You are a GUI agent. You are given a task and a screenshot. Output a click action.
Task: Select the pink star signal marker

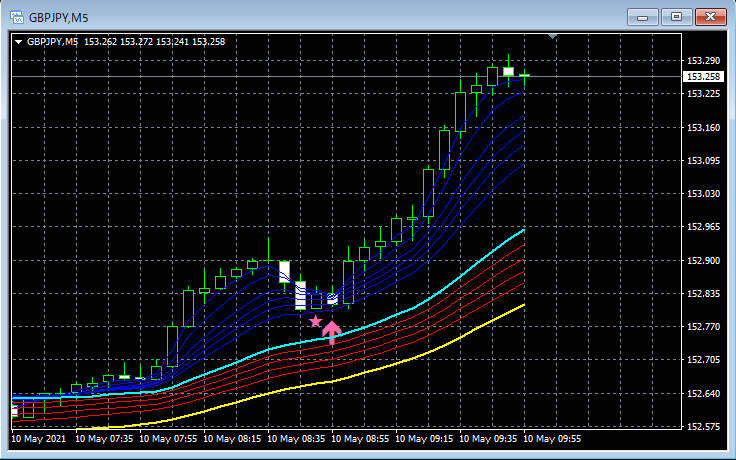[316, 322]
